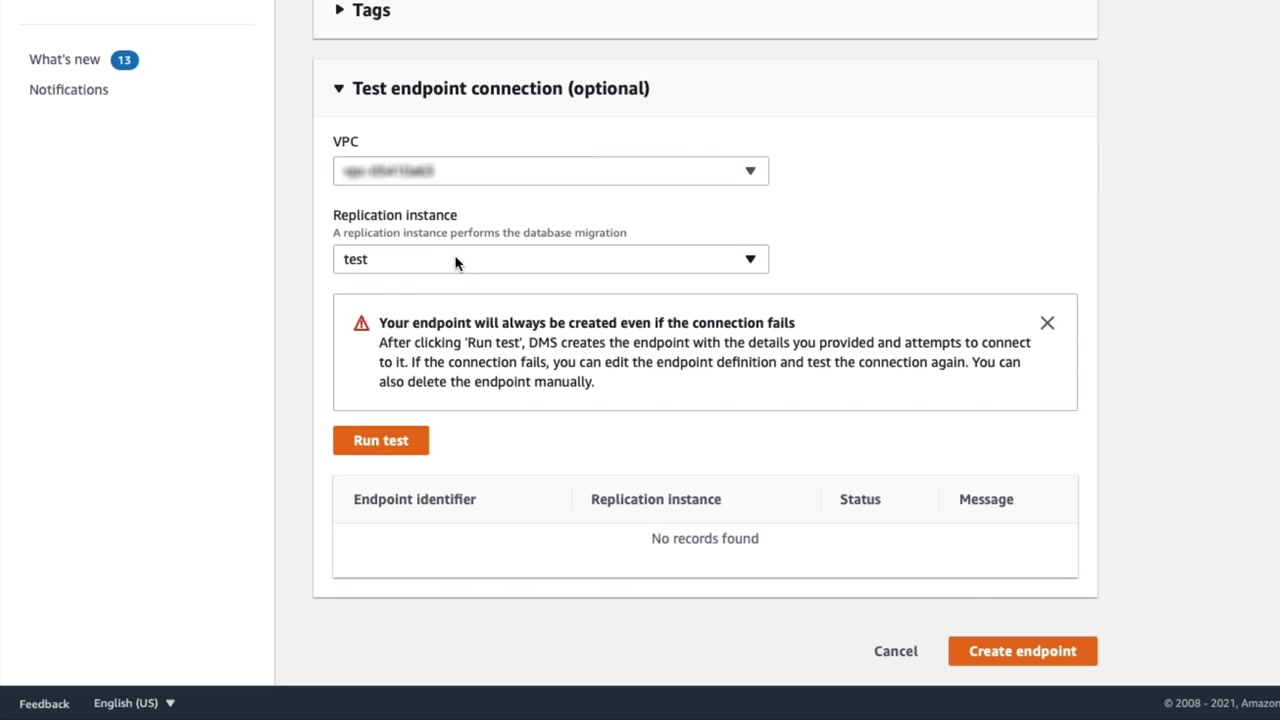Open the VPC dropdown
Screen dimensions: 1280x720
tap(550, 171)
